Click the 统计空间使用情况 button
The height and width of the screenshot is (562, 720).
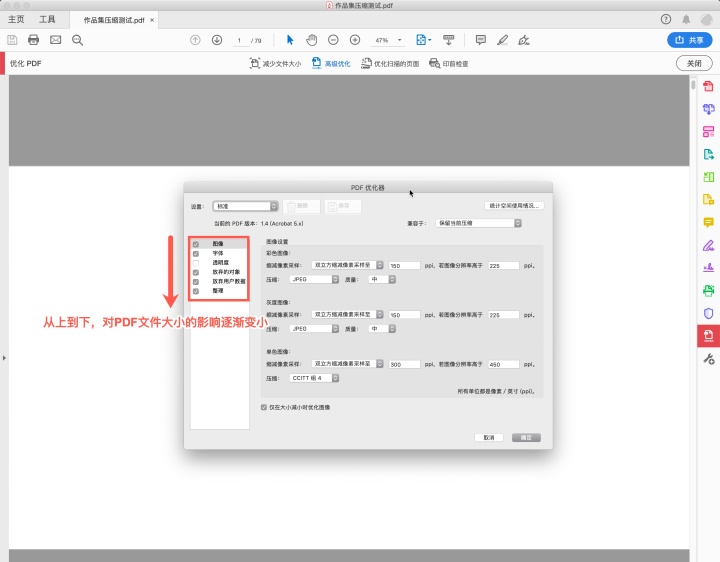click(x=514, y=206)
